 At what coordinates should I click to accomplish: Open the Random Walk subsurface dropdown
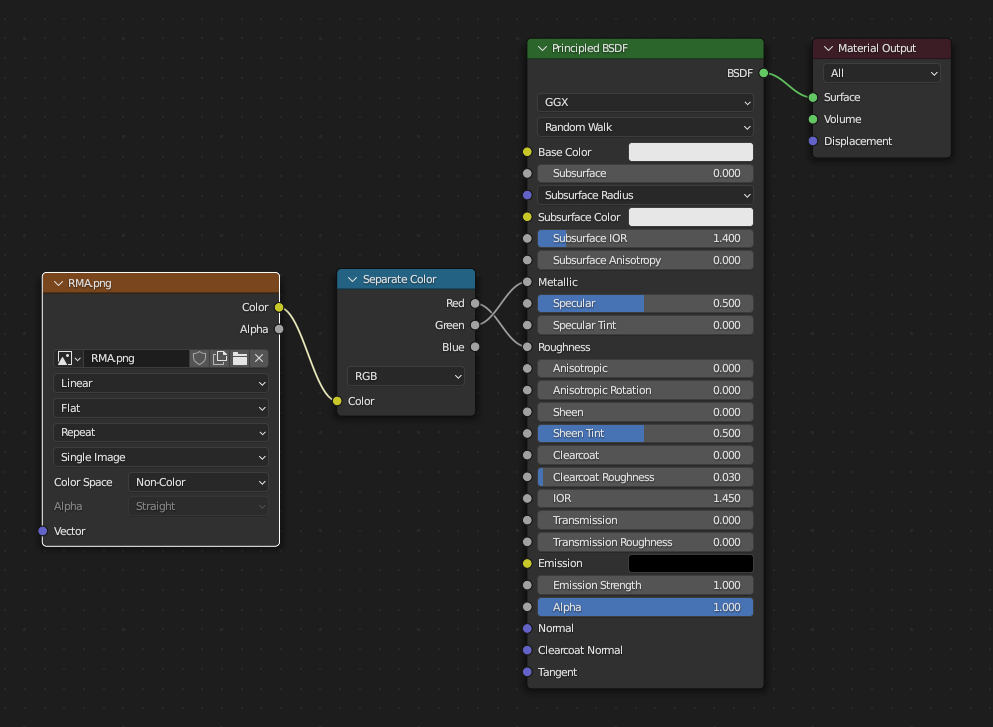pos(645,127)
